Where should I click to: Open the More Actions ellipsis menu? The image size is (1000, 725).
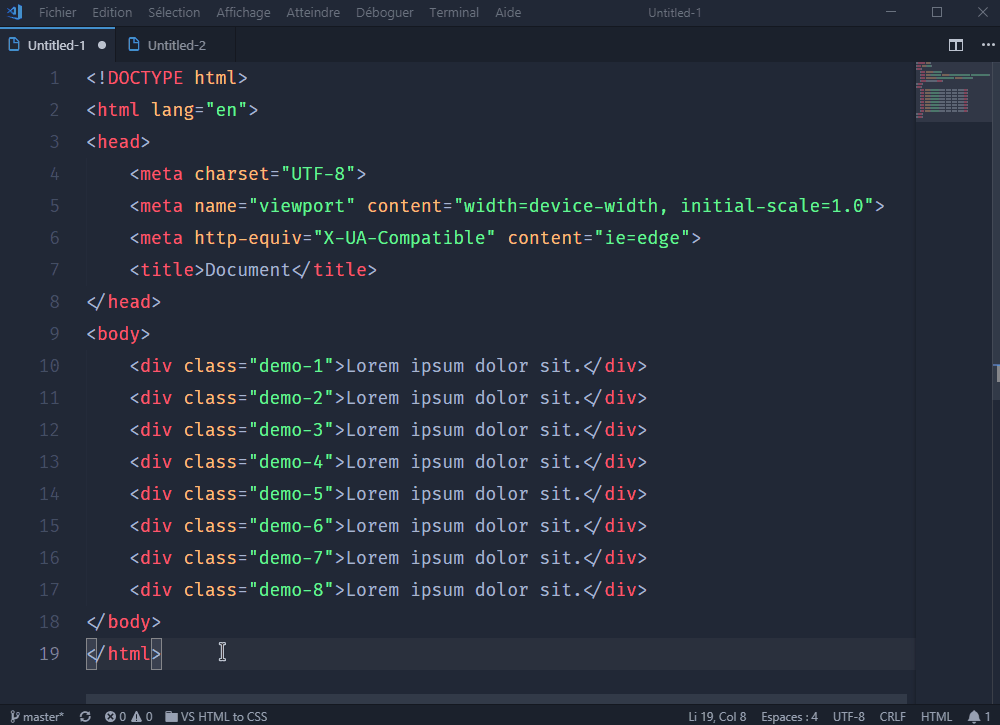pyautogui.click(x=986, y=45)
